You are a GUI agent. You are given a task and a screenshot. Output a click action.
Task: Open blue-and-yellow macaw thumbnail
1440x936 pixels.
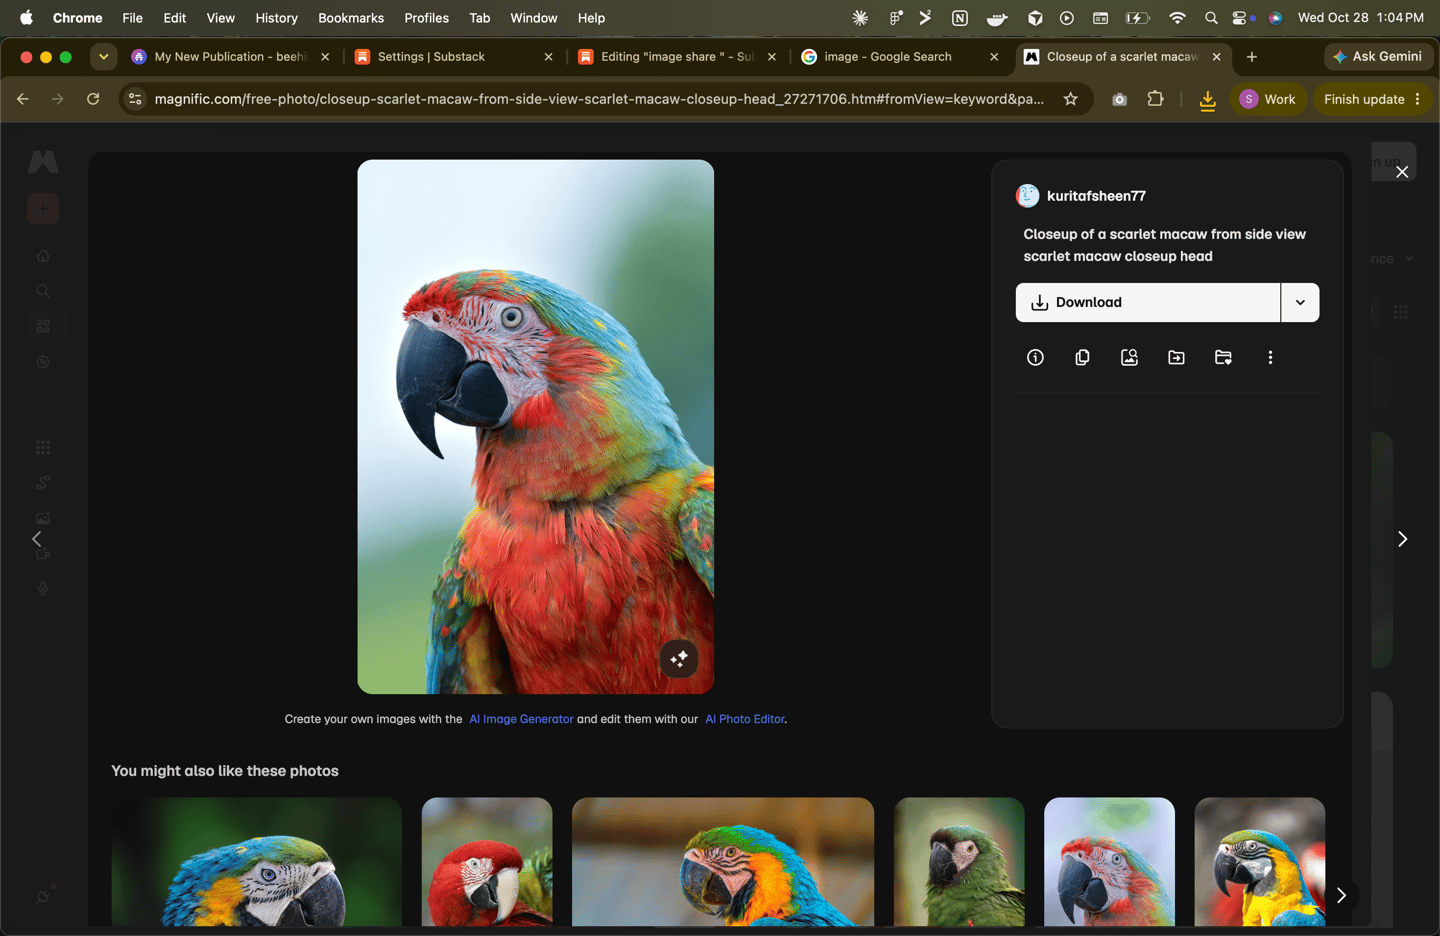[1260, 861]
